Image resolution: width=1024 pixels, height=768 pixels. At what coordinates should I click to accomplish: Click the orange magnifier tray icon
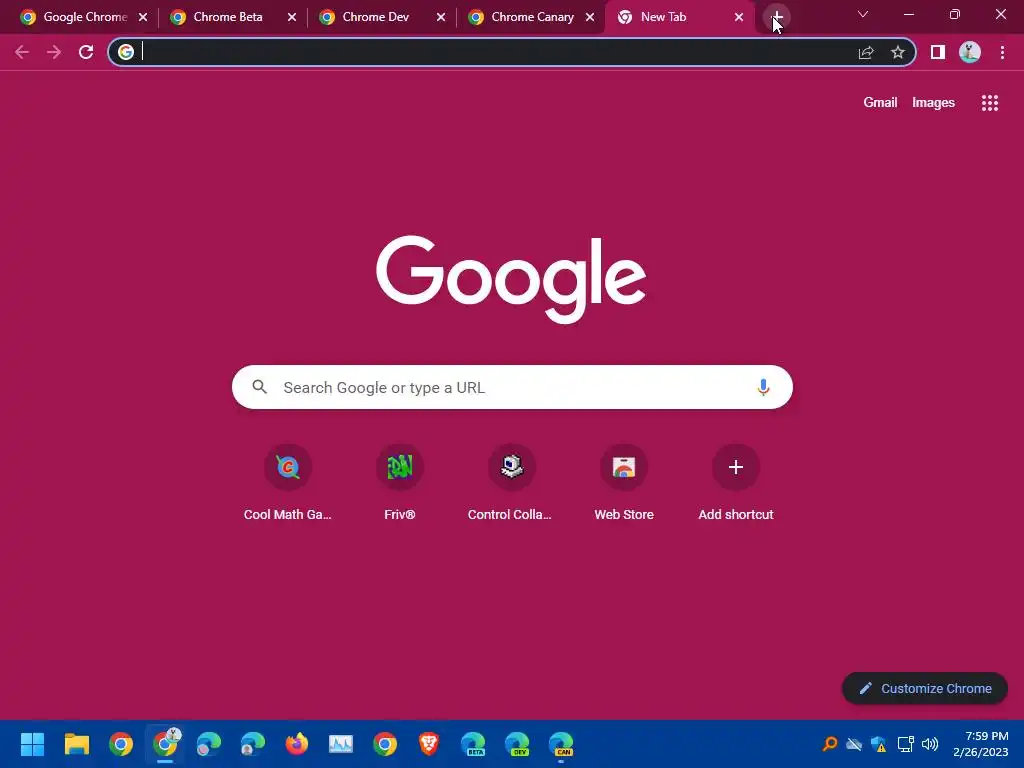829,744
